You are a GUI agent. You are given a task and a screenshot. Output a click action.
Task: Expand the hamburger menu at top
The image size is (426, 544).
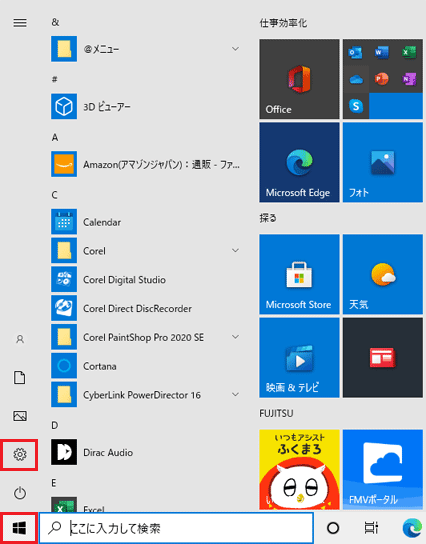point(20,23)
